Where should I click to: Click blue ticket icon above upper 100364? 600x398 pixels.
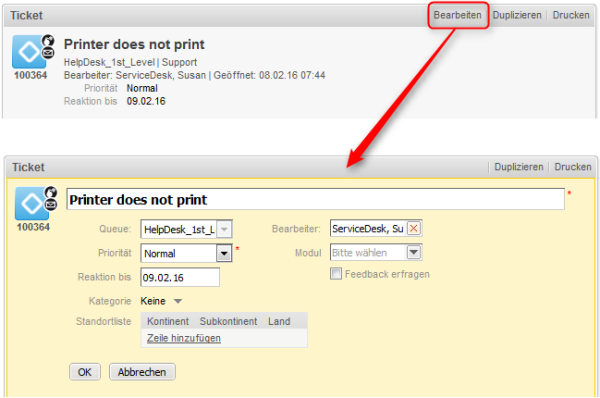29,52
